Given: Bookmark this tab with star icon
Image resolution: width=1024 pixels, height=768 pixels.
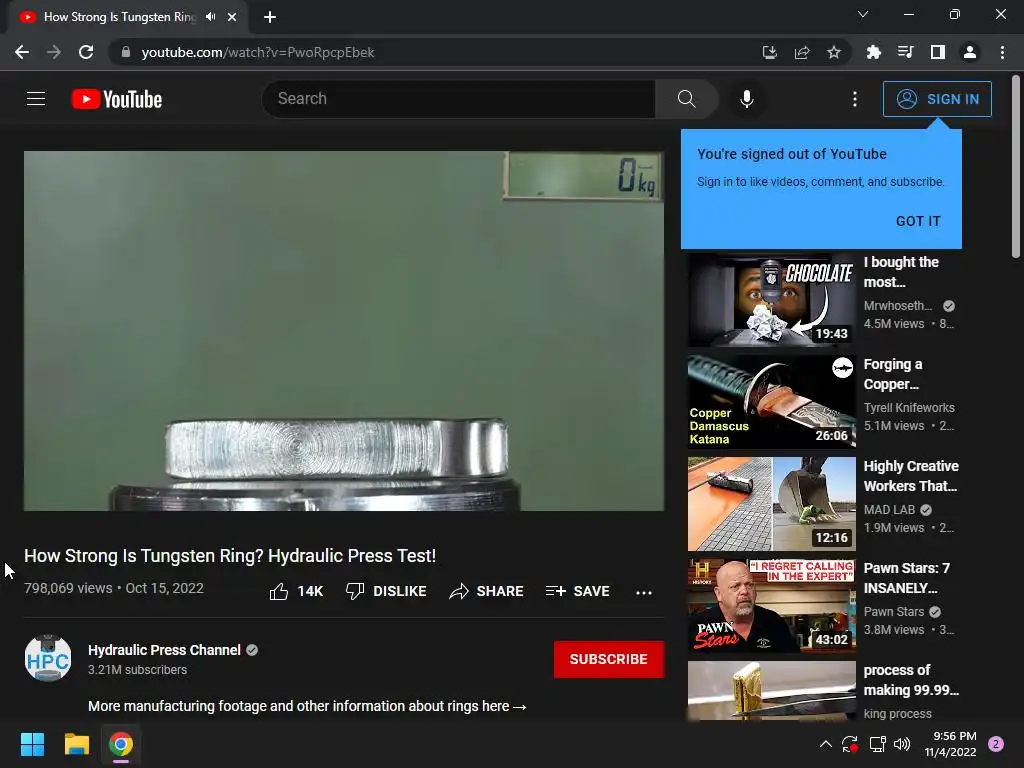Looking at the screenshot, I should point(834,52).
